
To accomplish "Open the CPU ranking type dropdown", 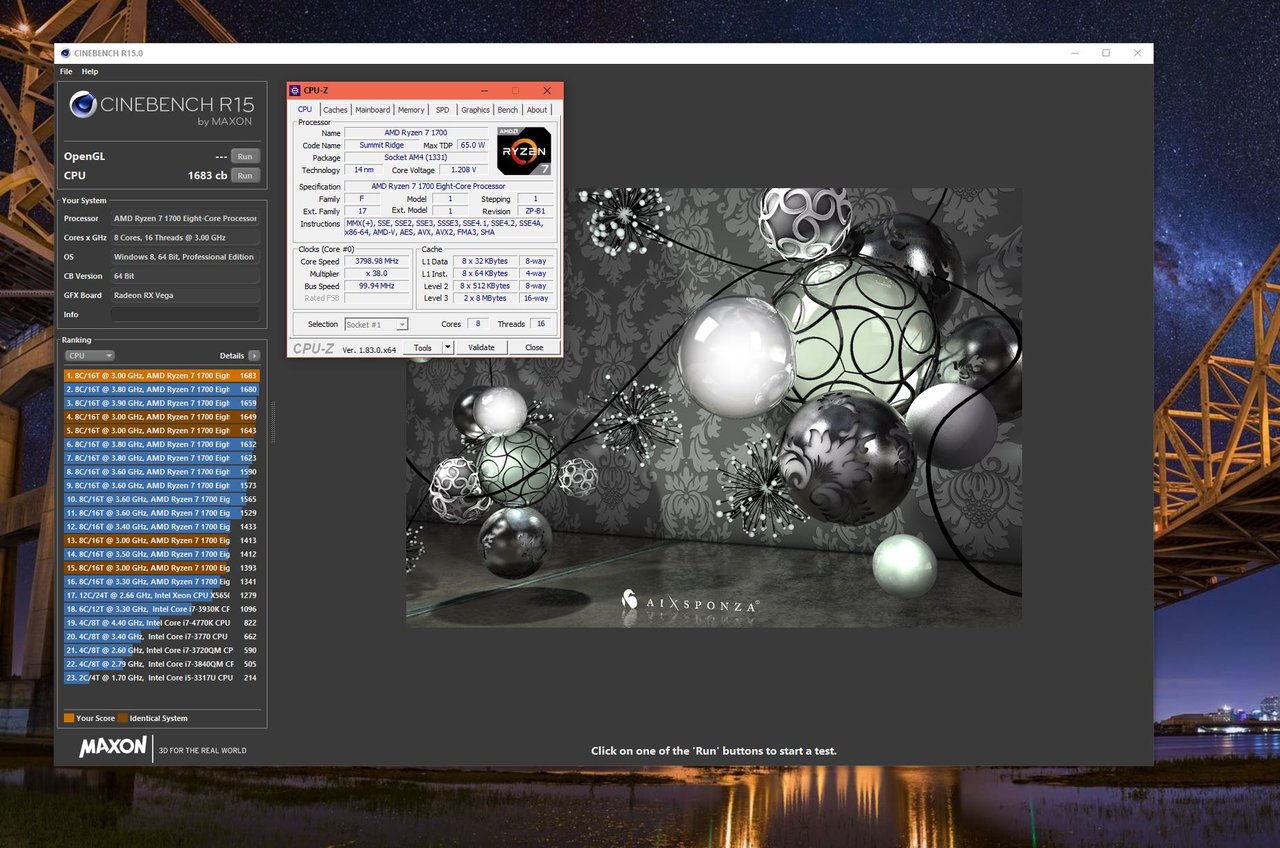I will 90,355.
